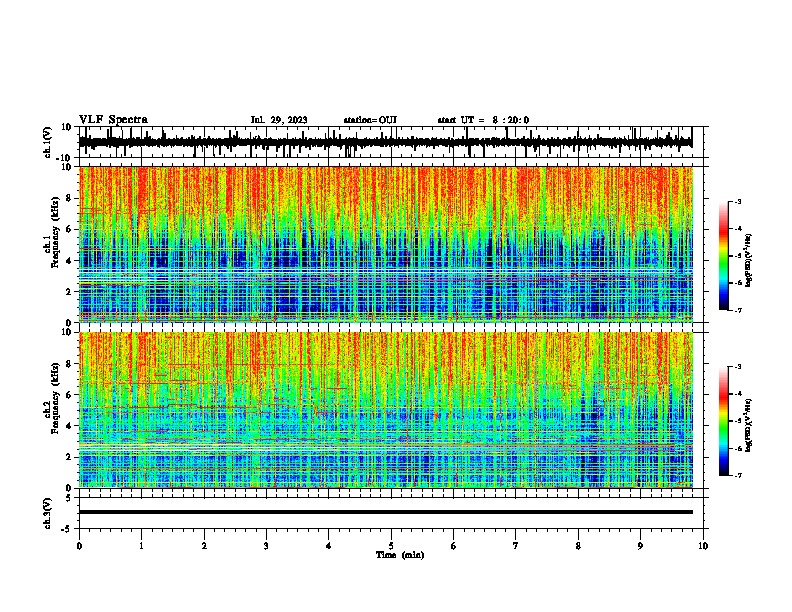Click the "-7" label on ch.2 color bar

point(738,475)
